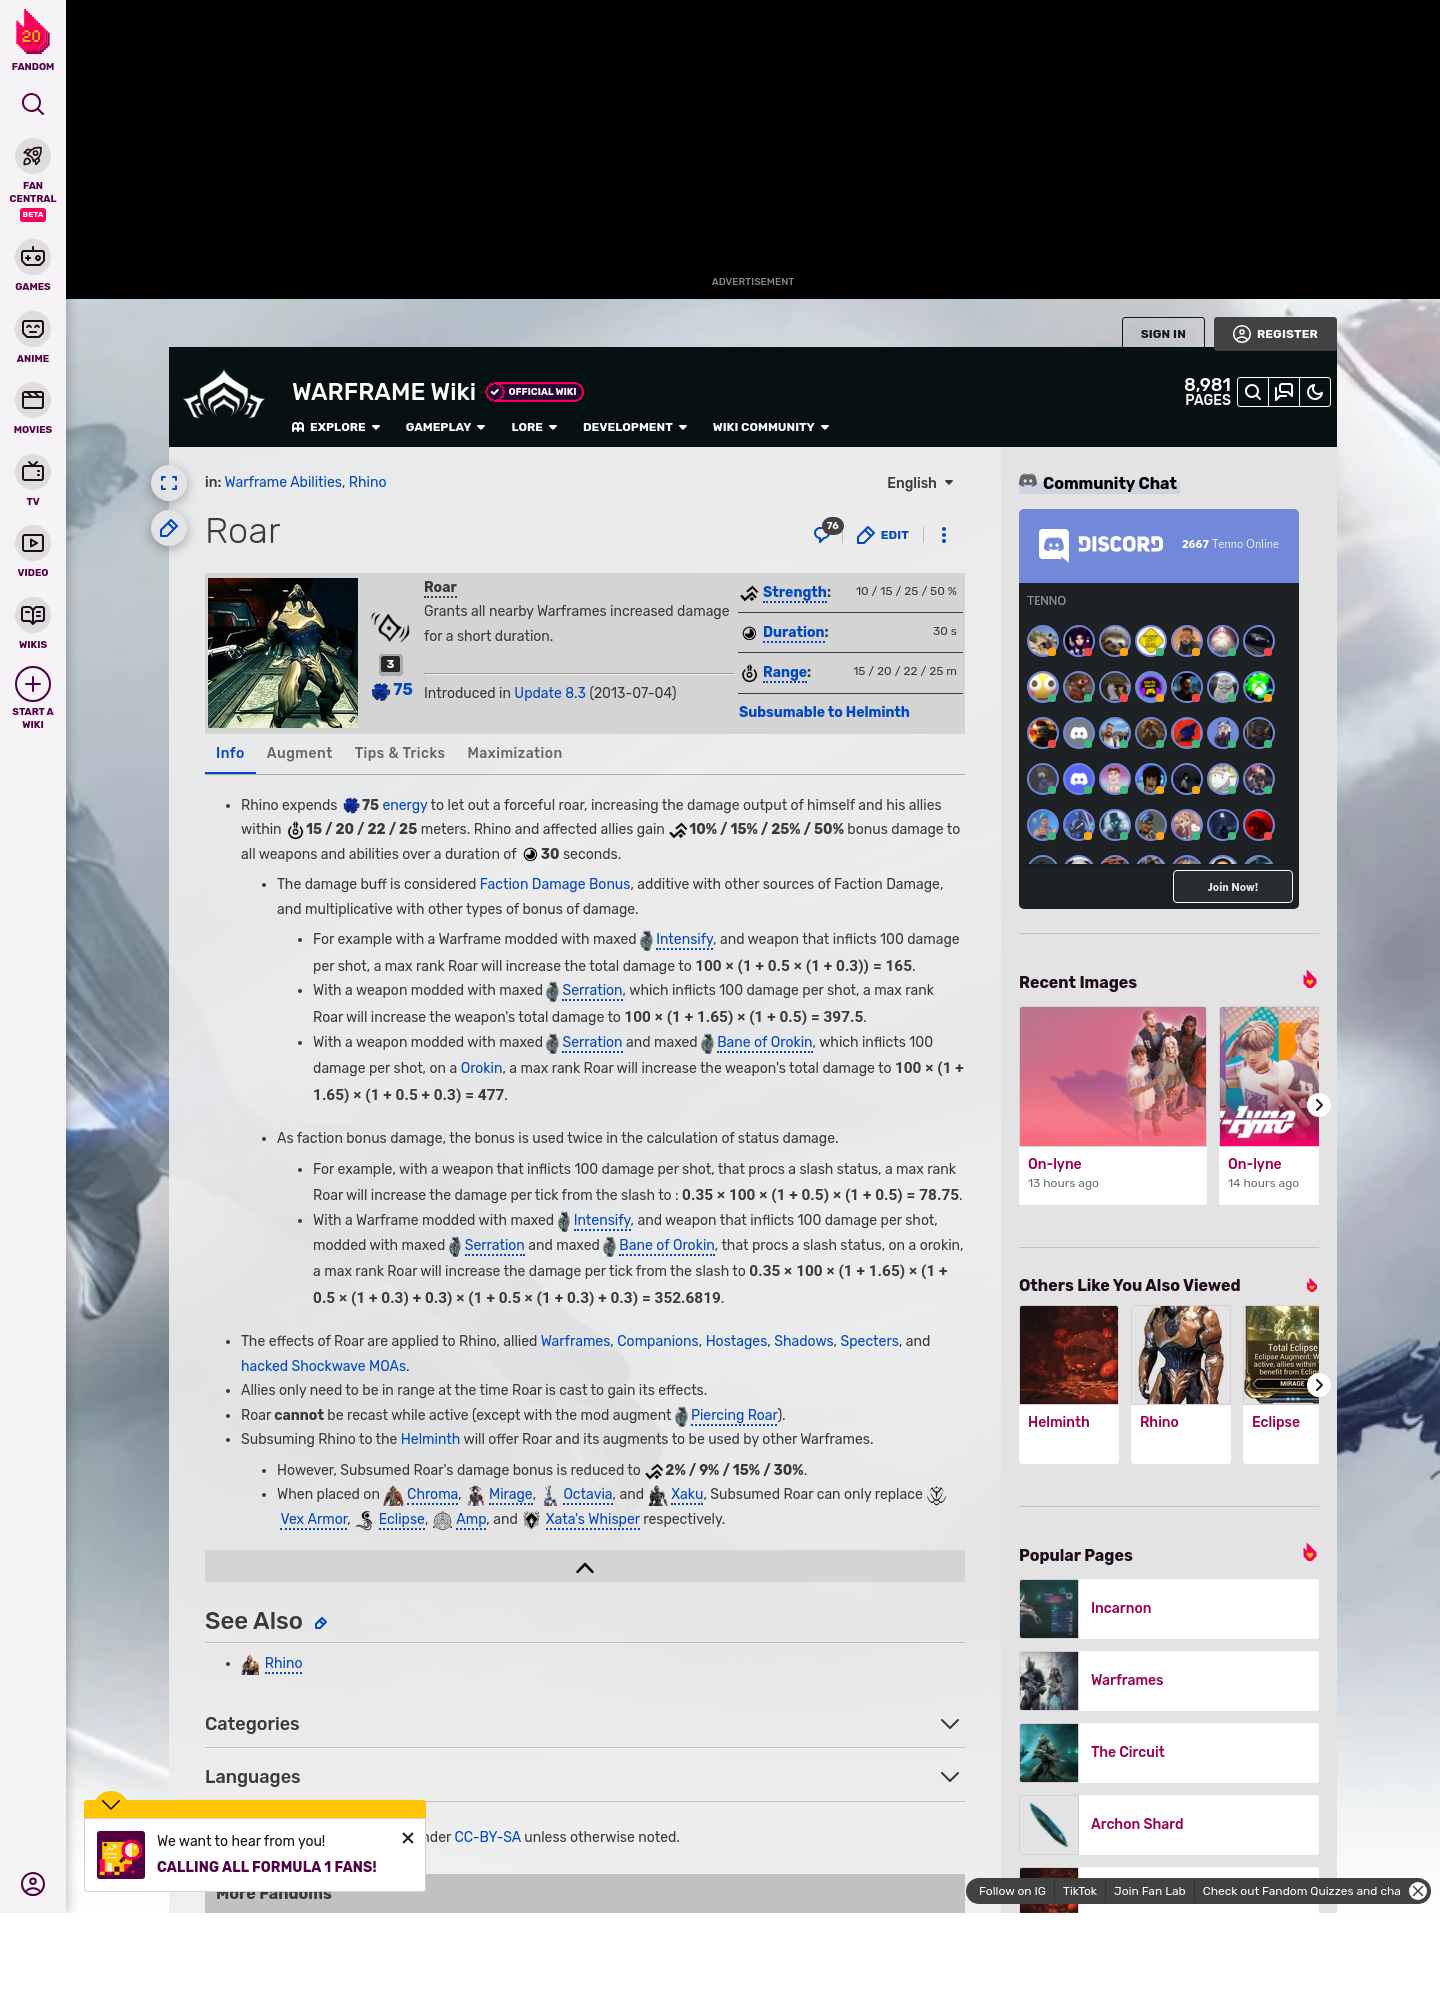The height and width of the screenshot is (2000, 1440).
Task: Open The Circuit popular page
Action: [1169, 1752]
